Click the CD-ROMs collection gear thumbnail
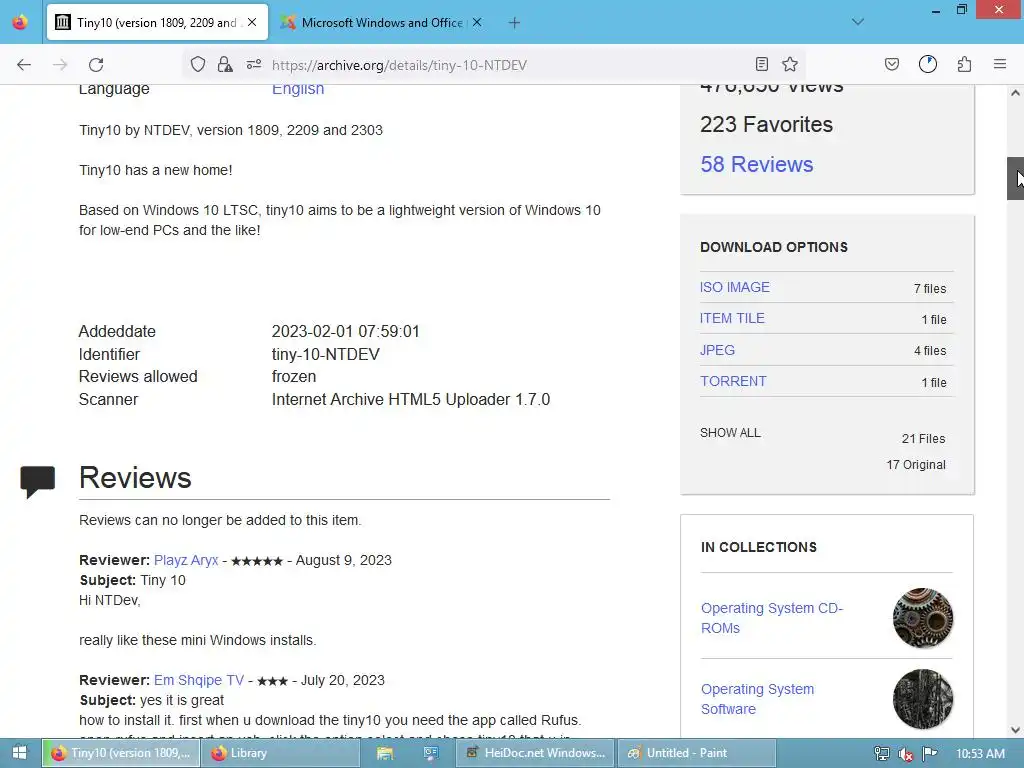1024x768 pixels. click(x=923, y=618)
